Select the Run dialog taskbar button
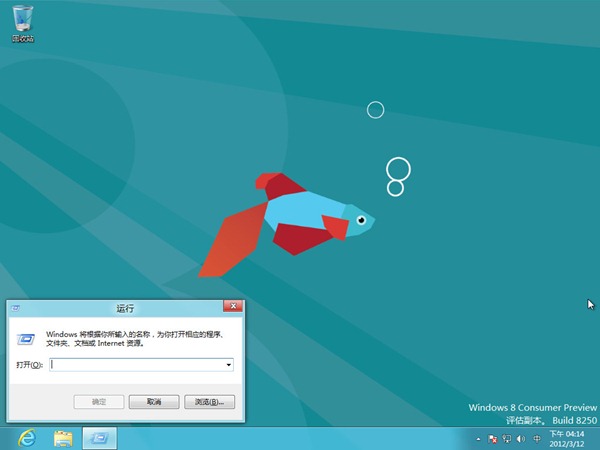Viewport: 600px width, 450px height. tap(99, 438)
